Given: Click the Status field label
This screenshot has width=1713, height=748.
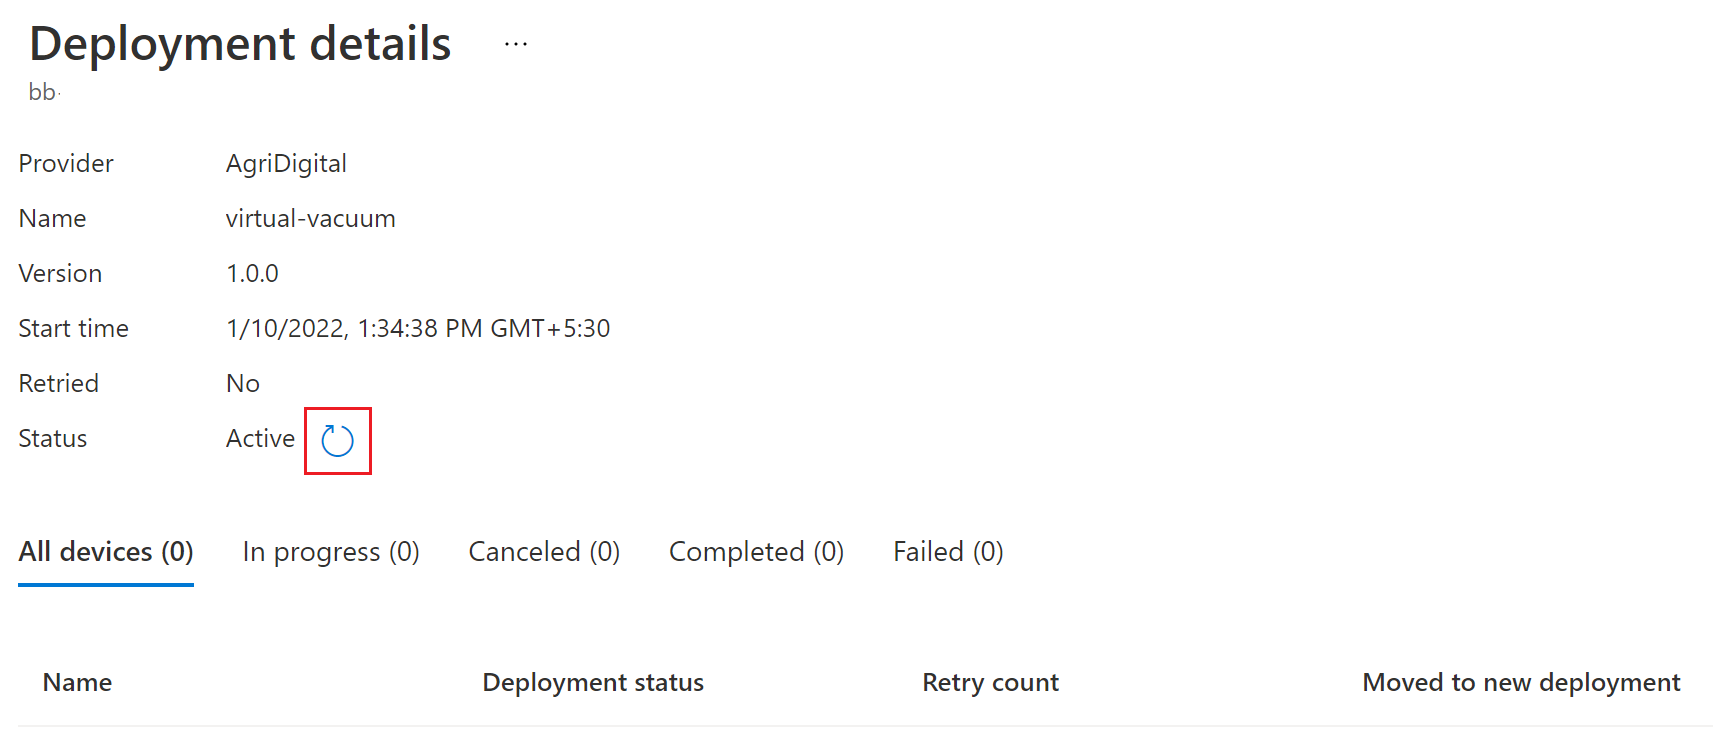Looking at the screenshot, I should tap(53, 438).
